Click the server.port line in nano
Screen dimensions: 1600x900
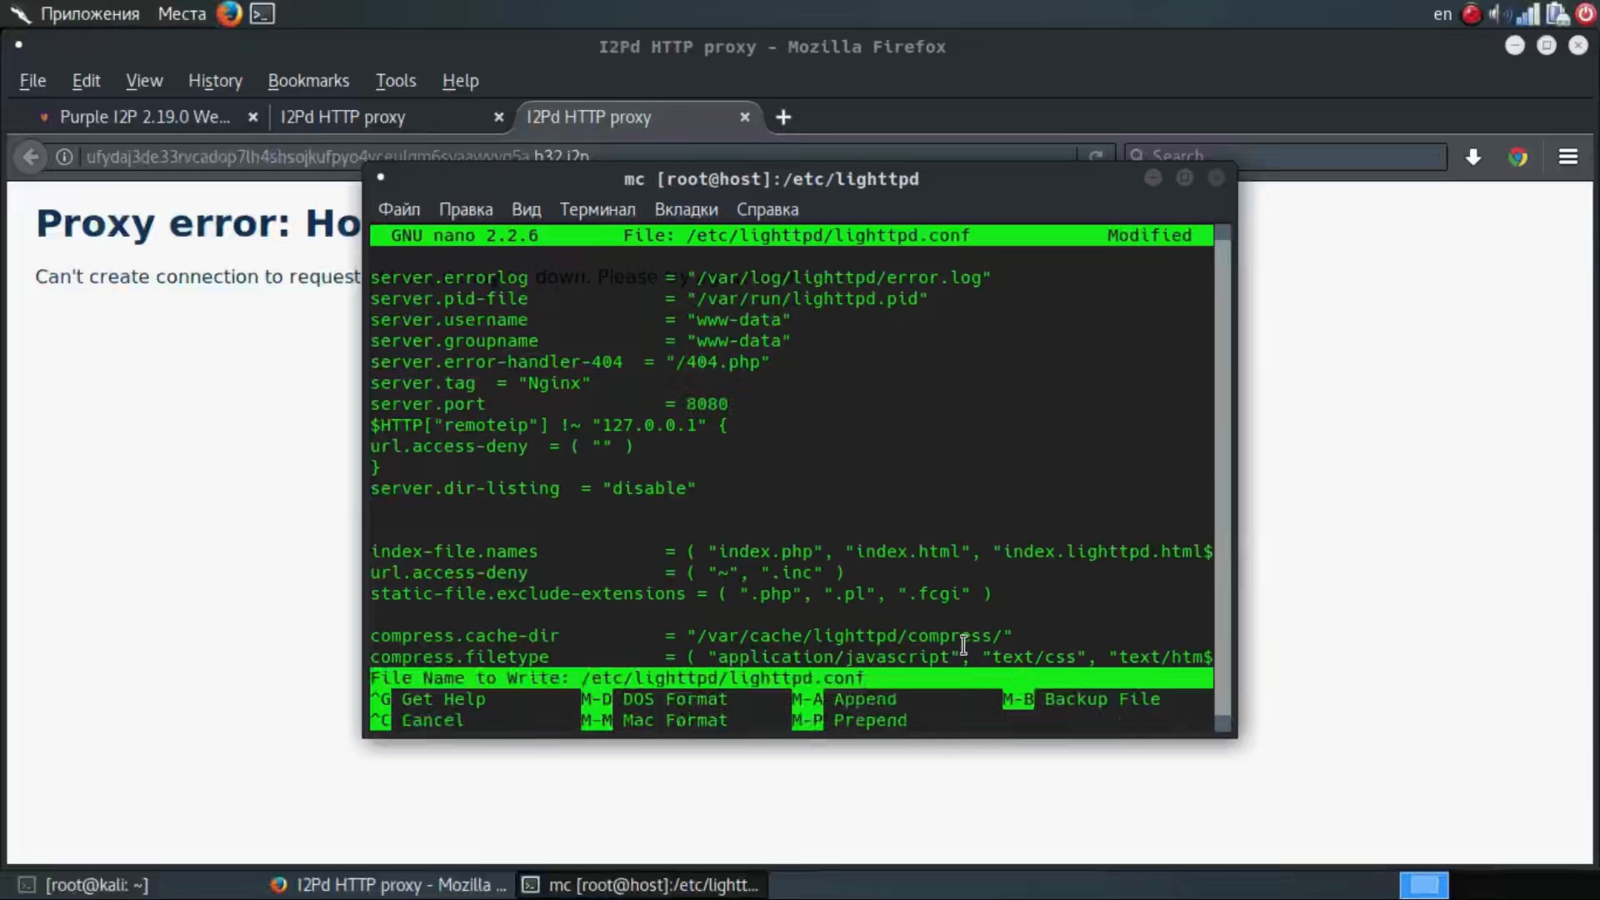[x=549, y=404]
